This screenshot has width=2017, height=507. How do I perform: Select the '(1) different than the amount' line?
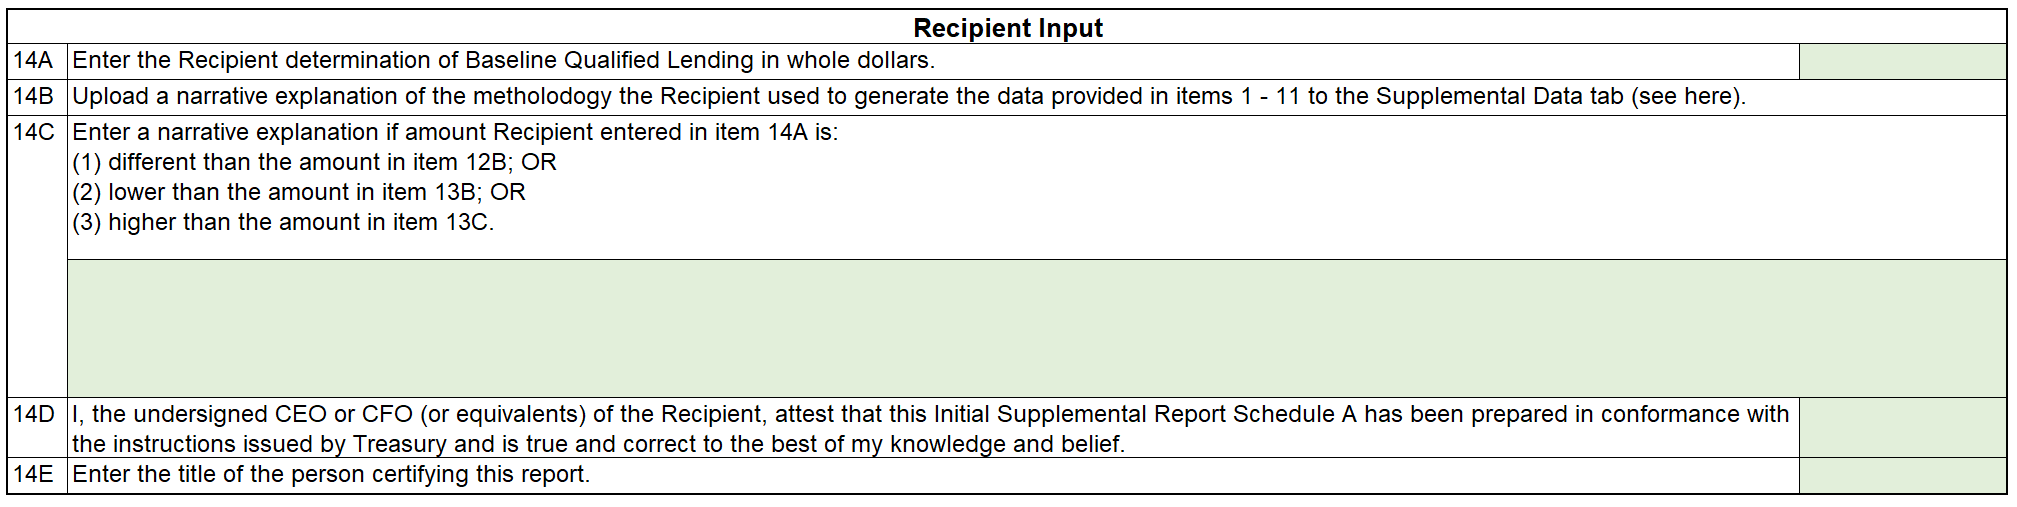[314, 163]
